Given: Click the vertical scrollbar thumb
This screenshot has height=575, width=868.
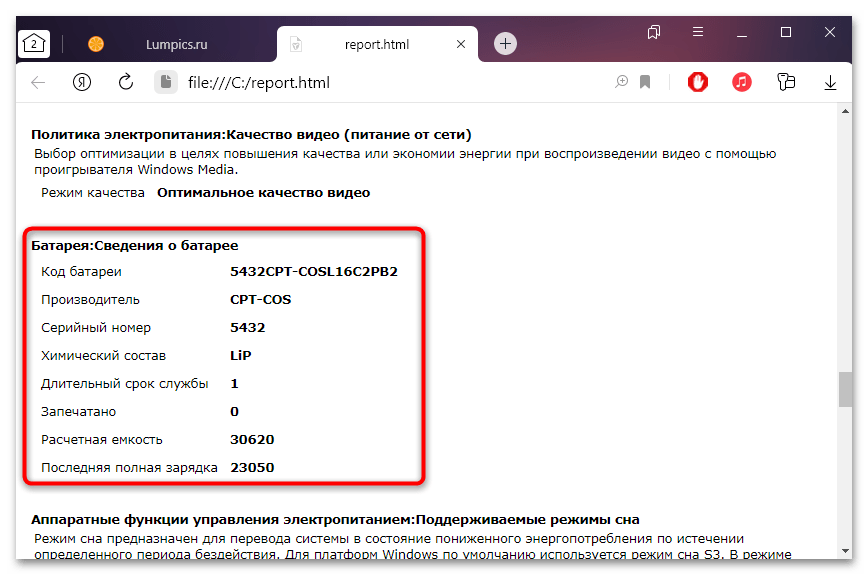Looking at the screenshot, I should [x=845, y=389].
